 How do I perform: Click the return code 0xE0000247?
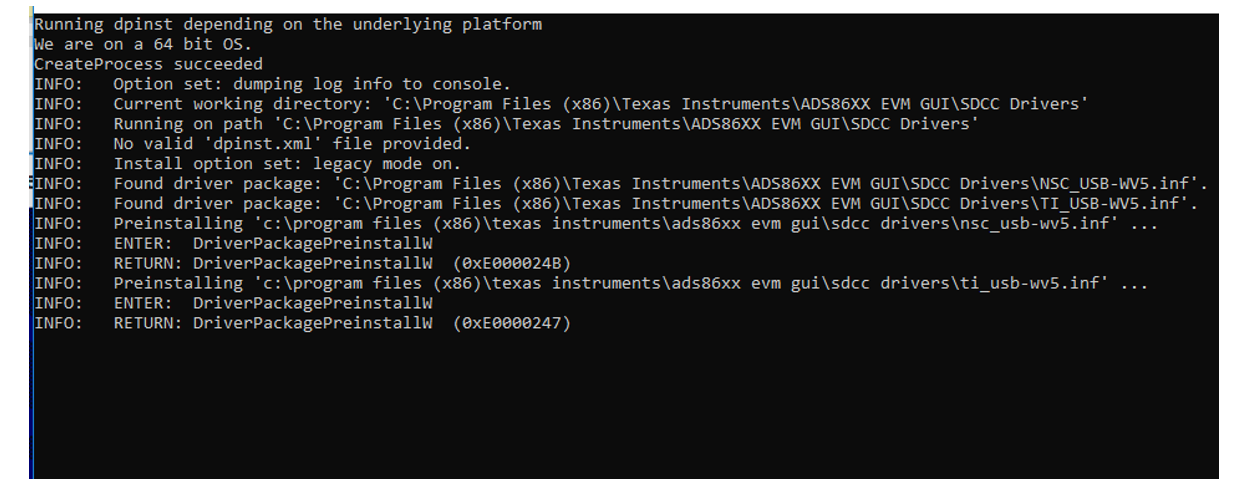(511, 324)
